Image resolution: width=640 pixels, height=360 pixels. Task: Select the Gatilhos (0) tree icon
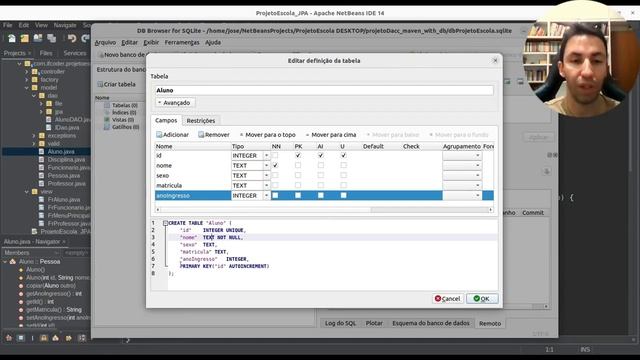[107, 127]
